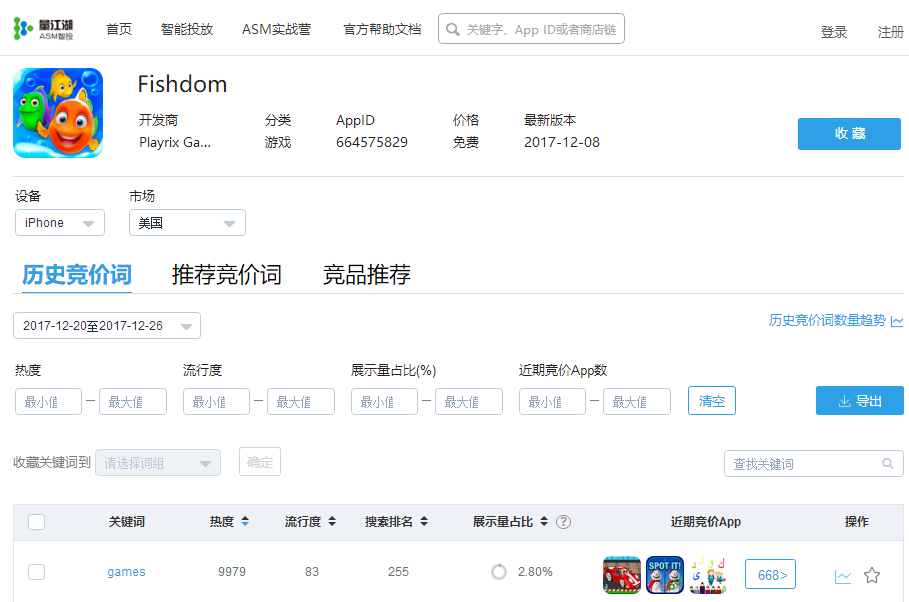909x602 pixels.
Task: Open the games keyword link
Action: [126, 572]
